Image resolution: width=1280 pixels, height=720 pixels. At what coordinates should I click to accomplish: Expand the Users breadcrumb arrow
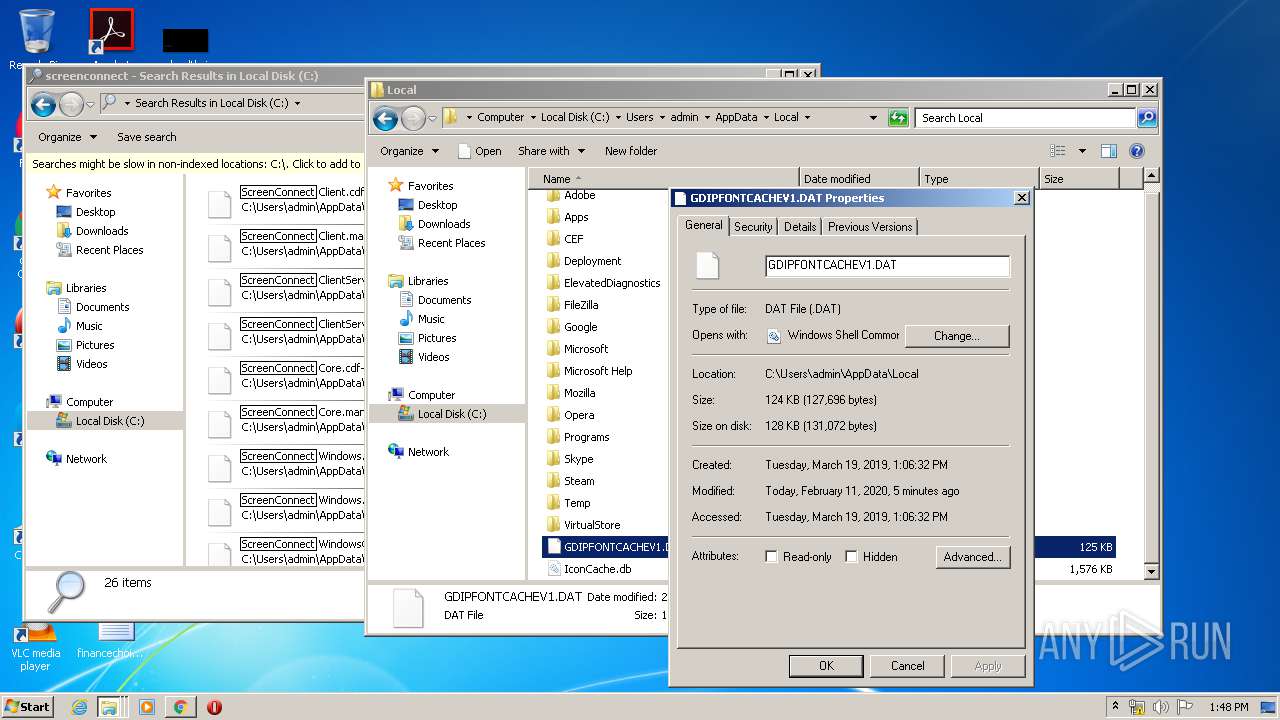661,117
